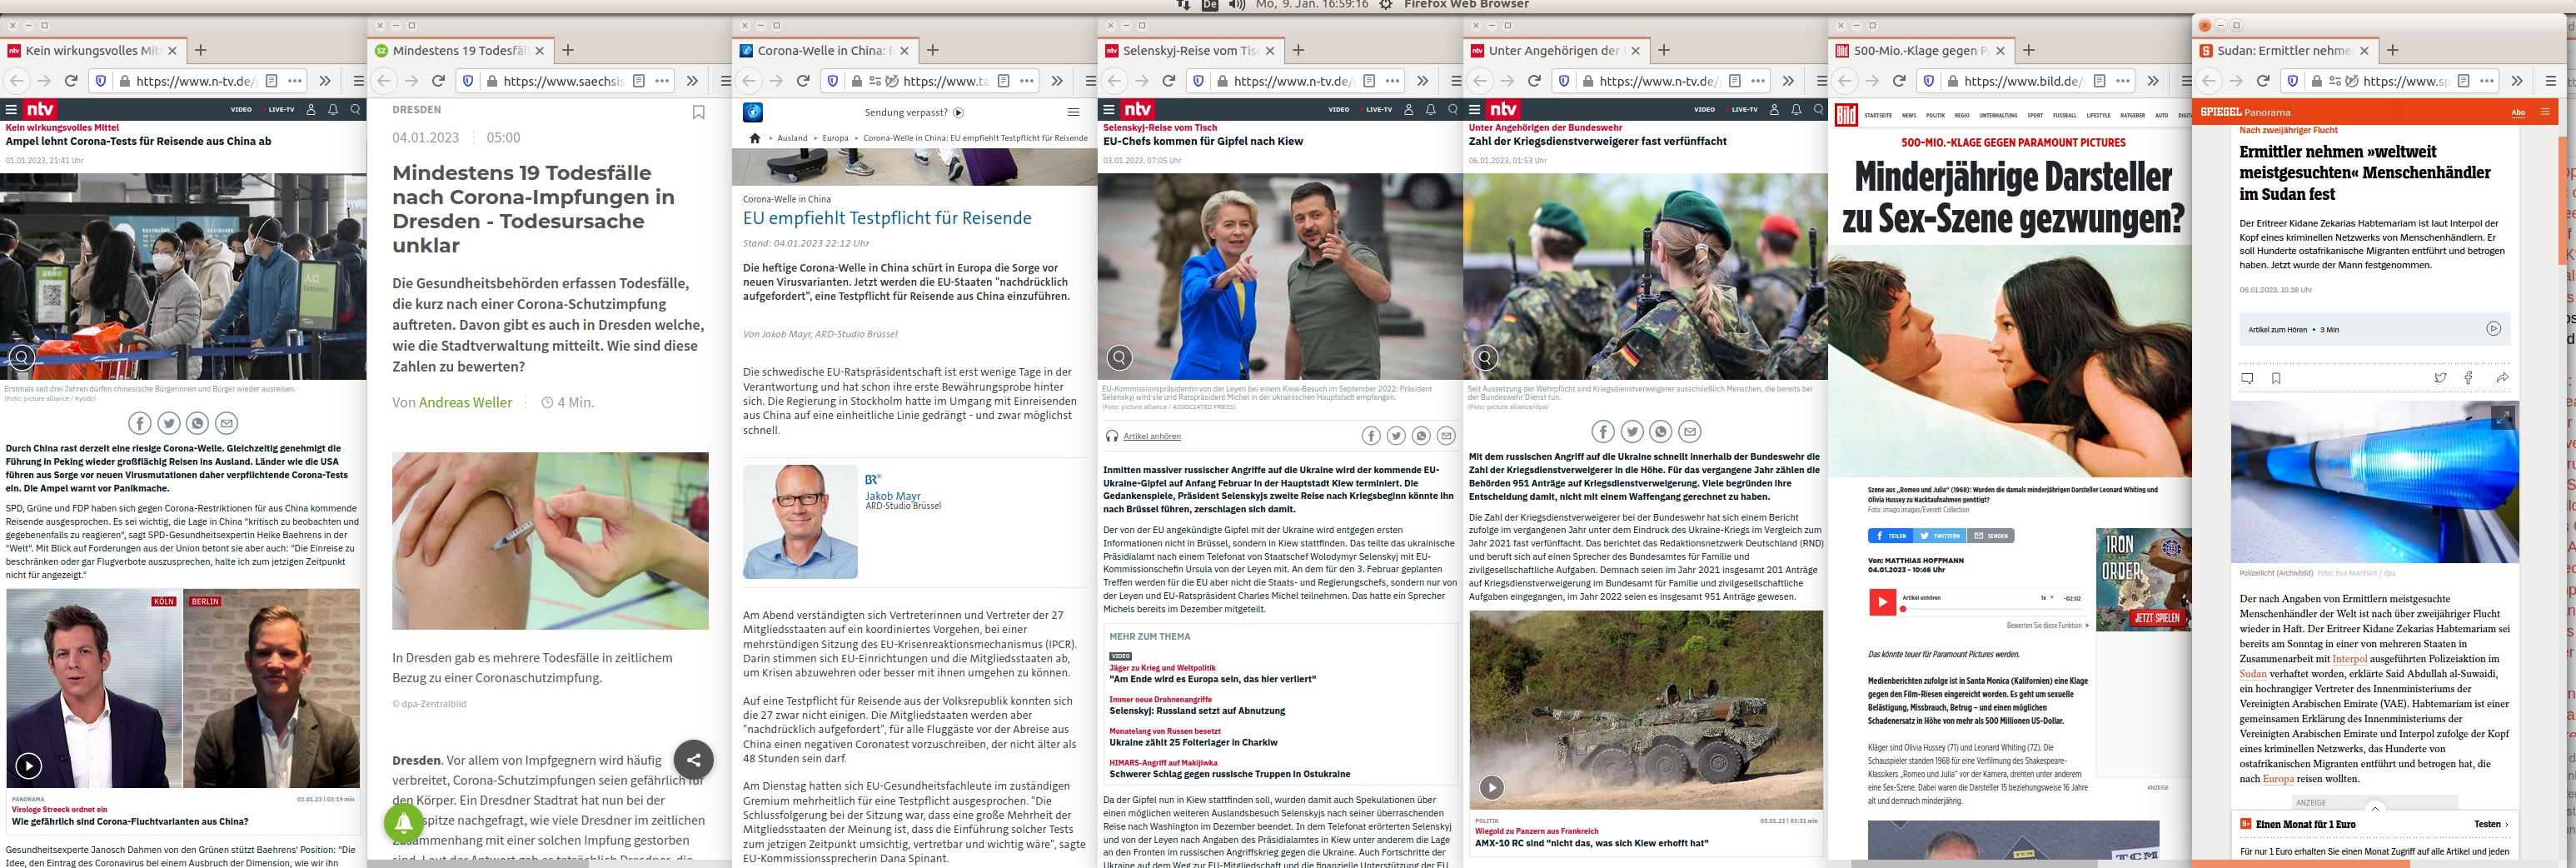
Task: Play AMX-10 RC tank video on ntv
Action: point(1491,787)
